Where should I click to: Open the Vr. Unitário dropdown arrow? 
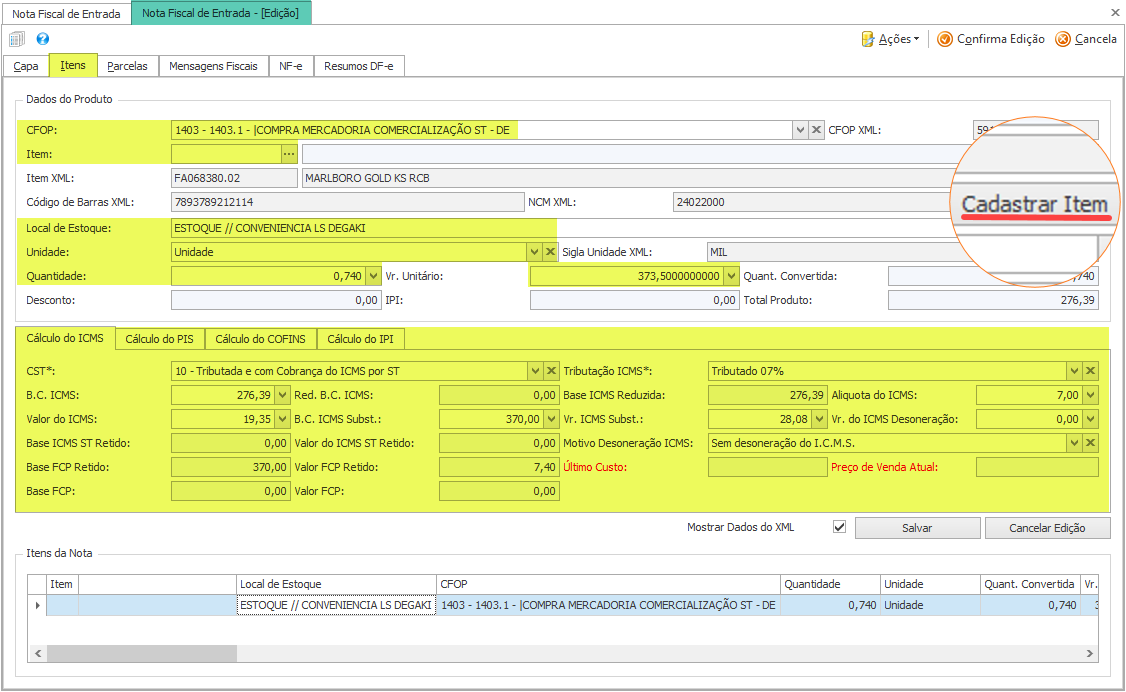point(732,276)
